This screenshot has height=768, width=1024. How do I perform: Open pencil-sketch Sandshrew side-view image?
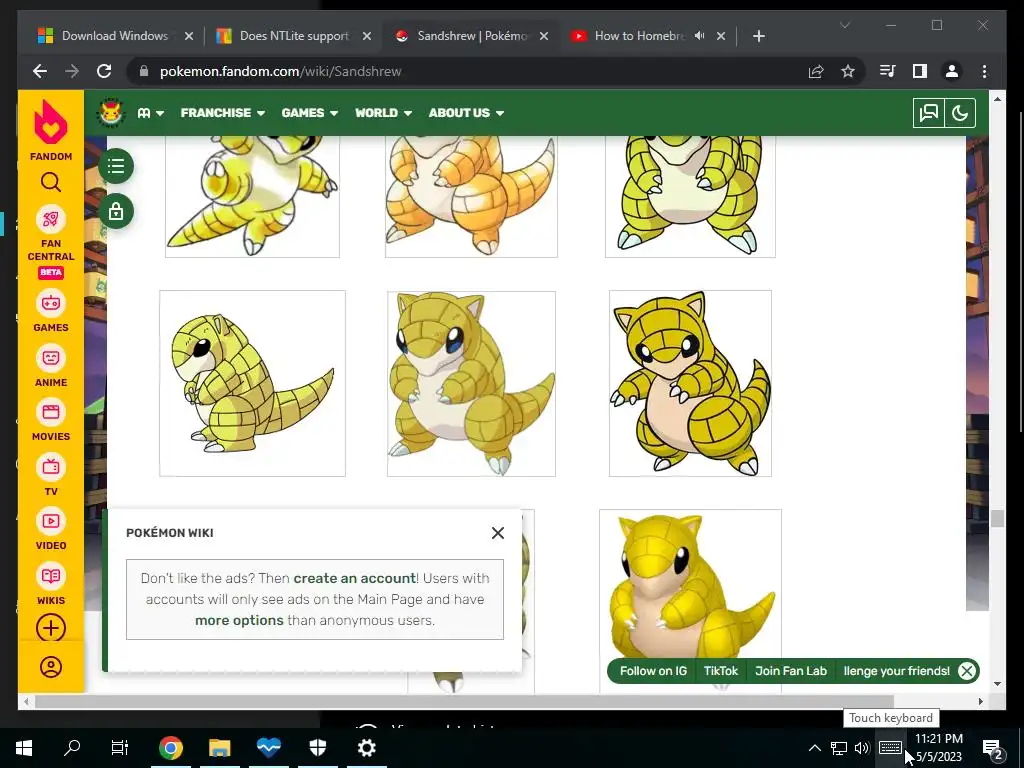[252, 383]
